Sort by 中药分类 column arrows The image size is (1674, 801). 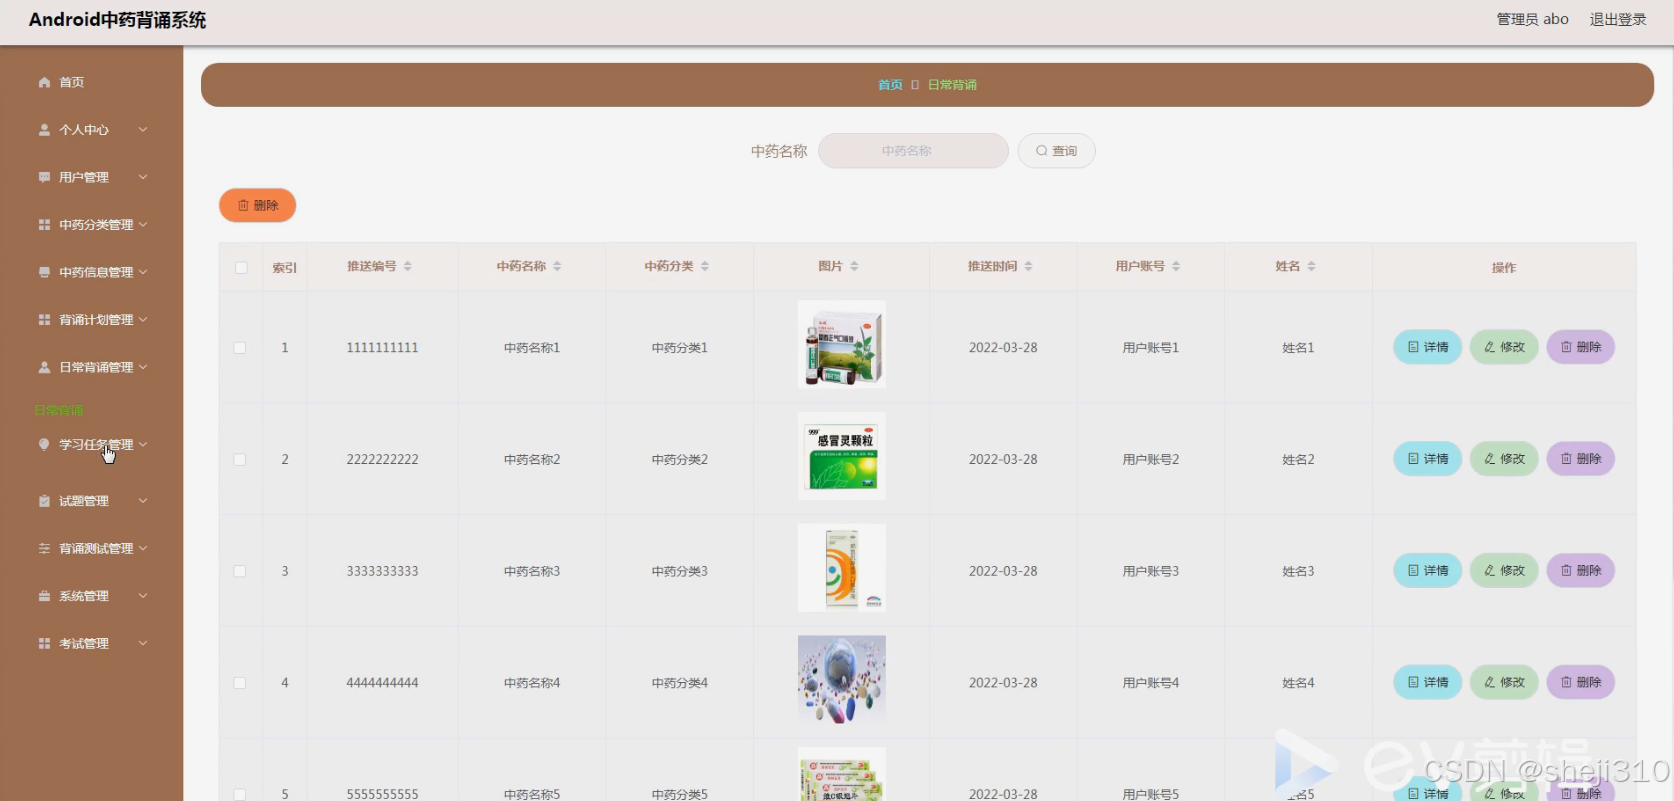pyautogui.click(x=705, y=266)
